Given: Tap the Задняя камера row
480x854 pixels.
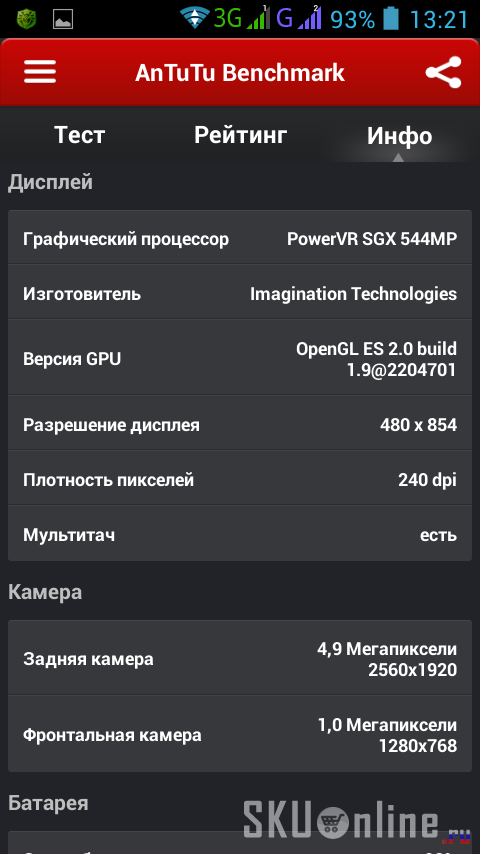Looking at the screenshot, I should 240,658.
